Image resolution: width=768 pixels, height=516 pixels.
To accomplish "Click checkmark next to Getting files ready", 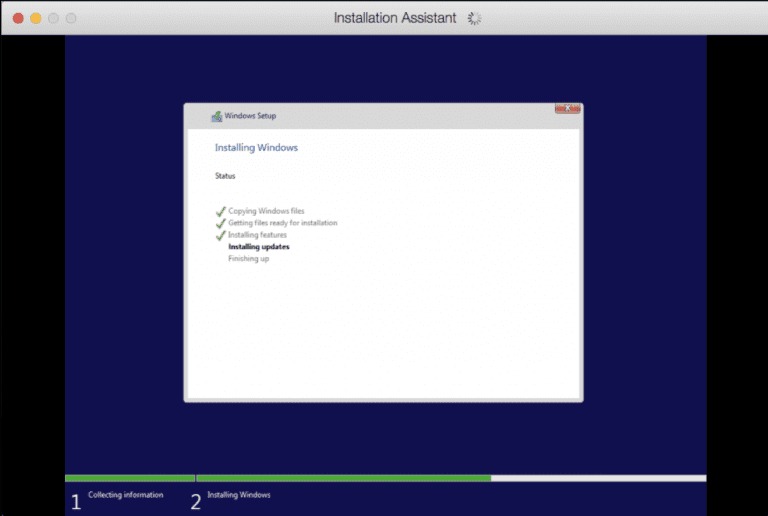I will tap(220, 224).
